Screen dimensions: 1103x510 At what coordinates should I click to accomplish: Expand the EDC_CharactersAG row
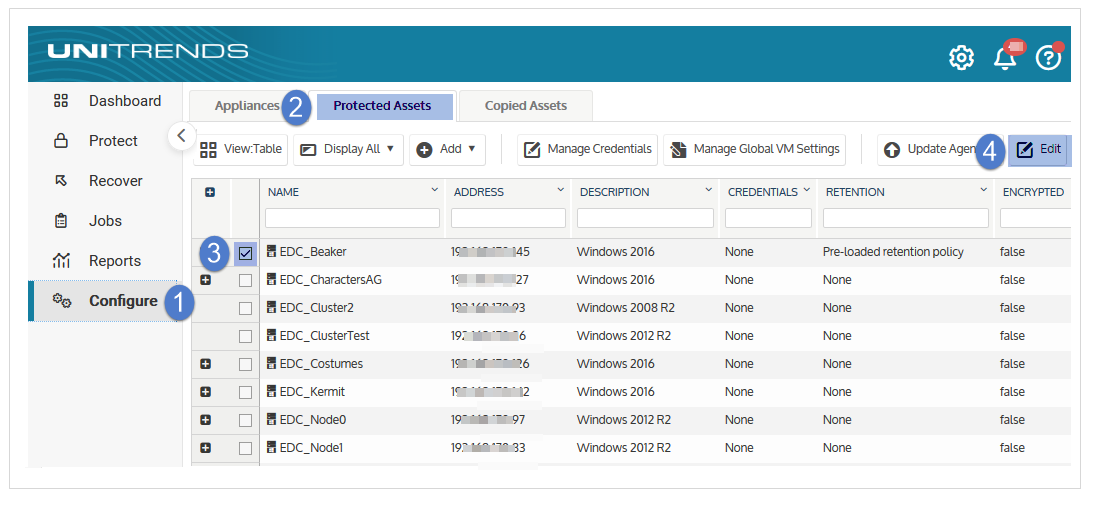206,280
